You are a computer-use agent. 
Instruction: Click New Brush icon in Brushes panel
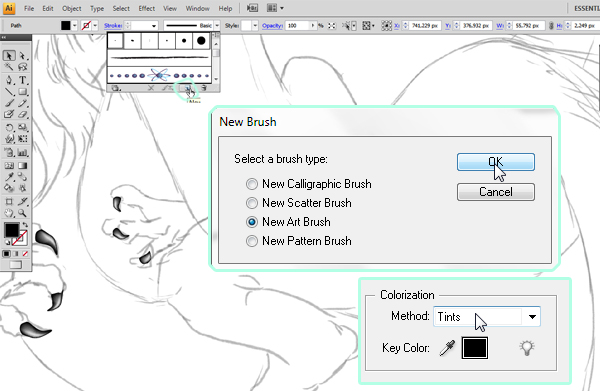188,88
